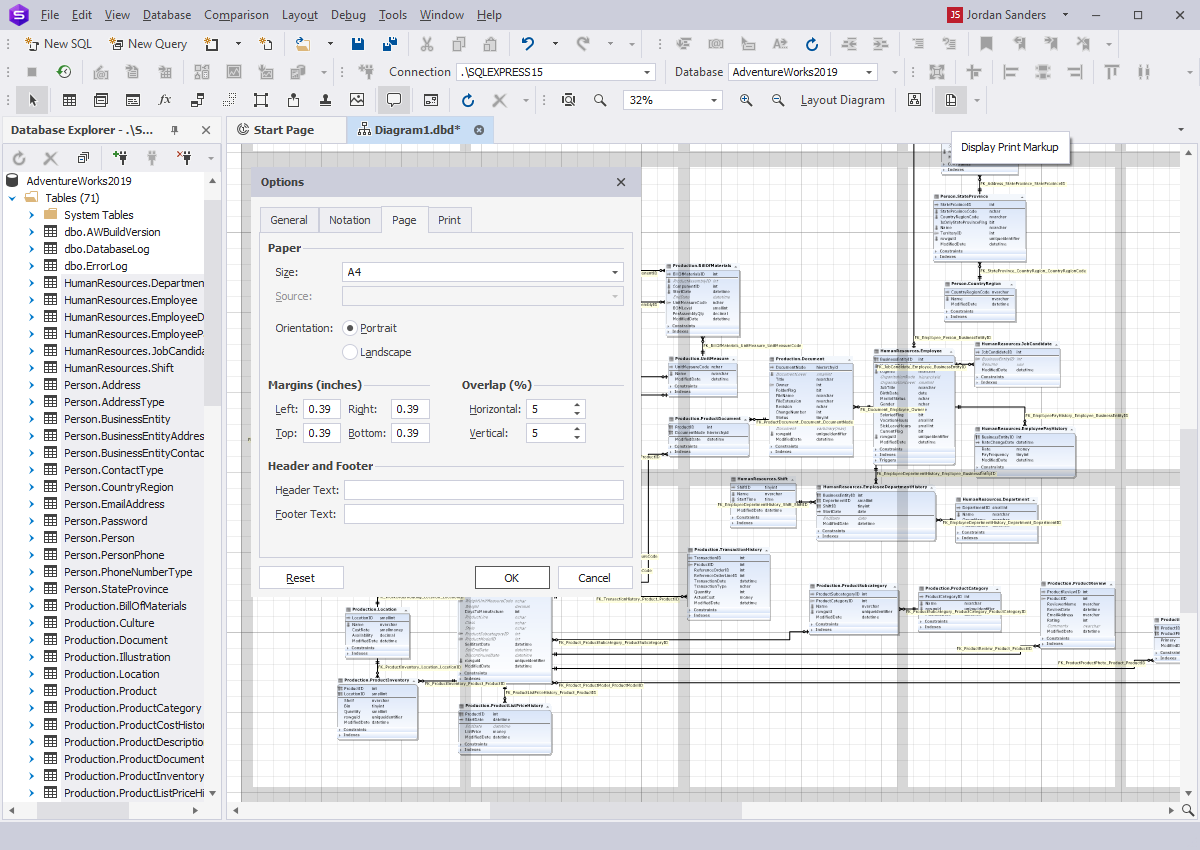Open the Database menu

[x=167, y=15]
